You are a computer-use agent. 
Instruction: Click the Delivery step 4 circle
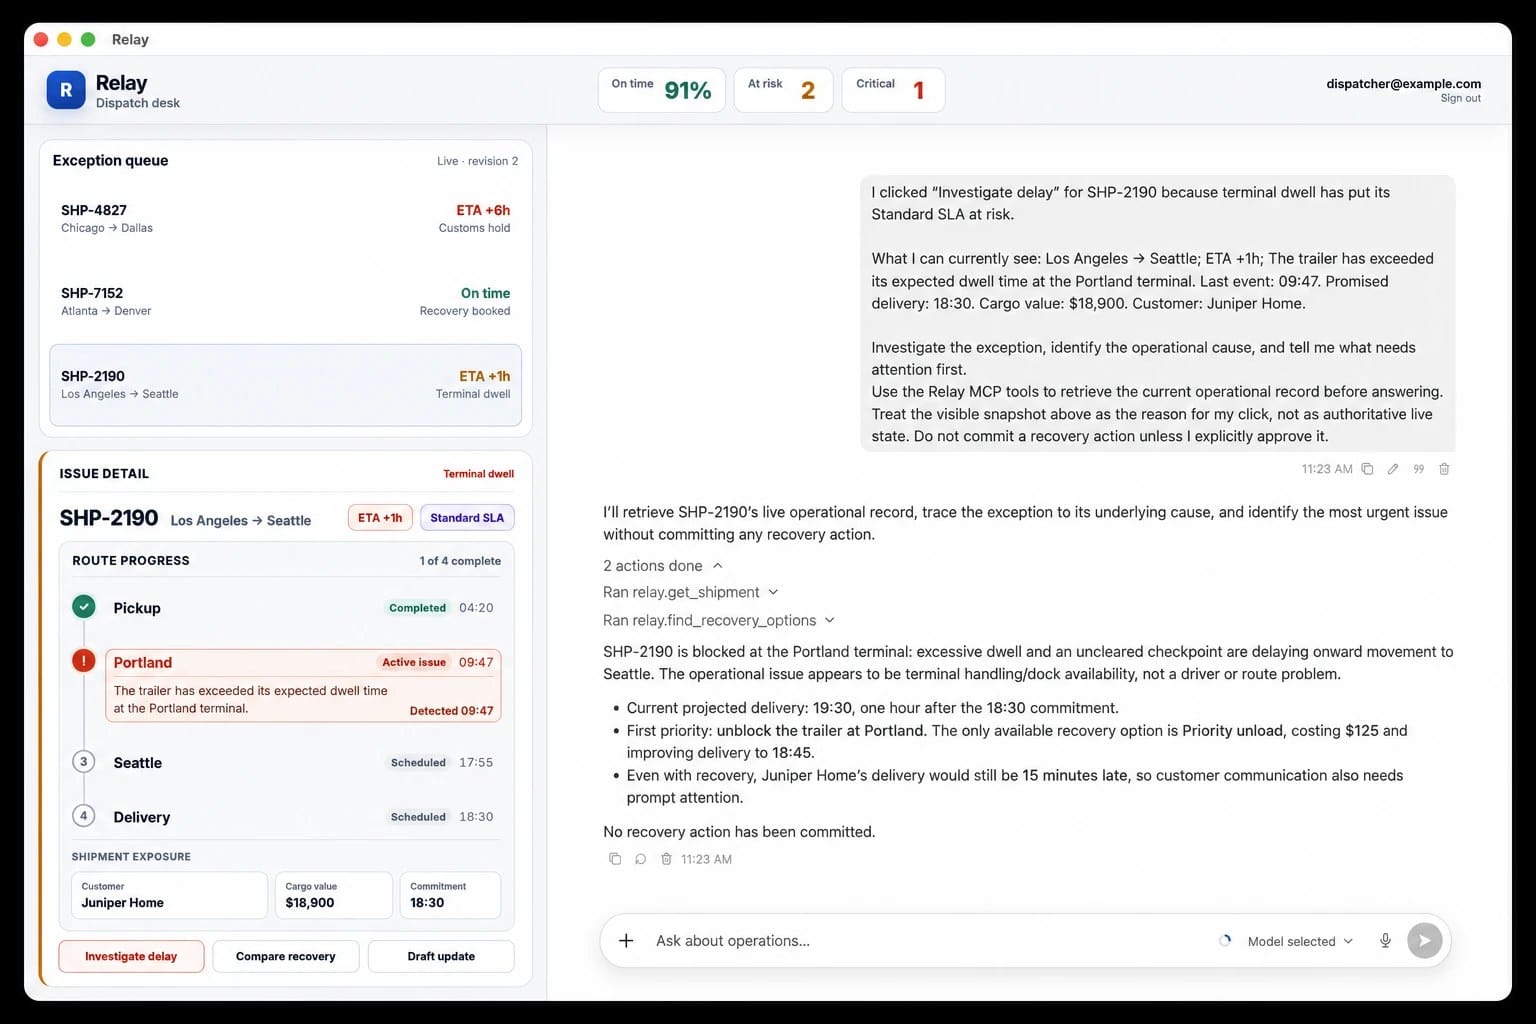pyautogui.click(x=84, y=816)
